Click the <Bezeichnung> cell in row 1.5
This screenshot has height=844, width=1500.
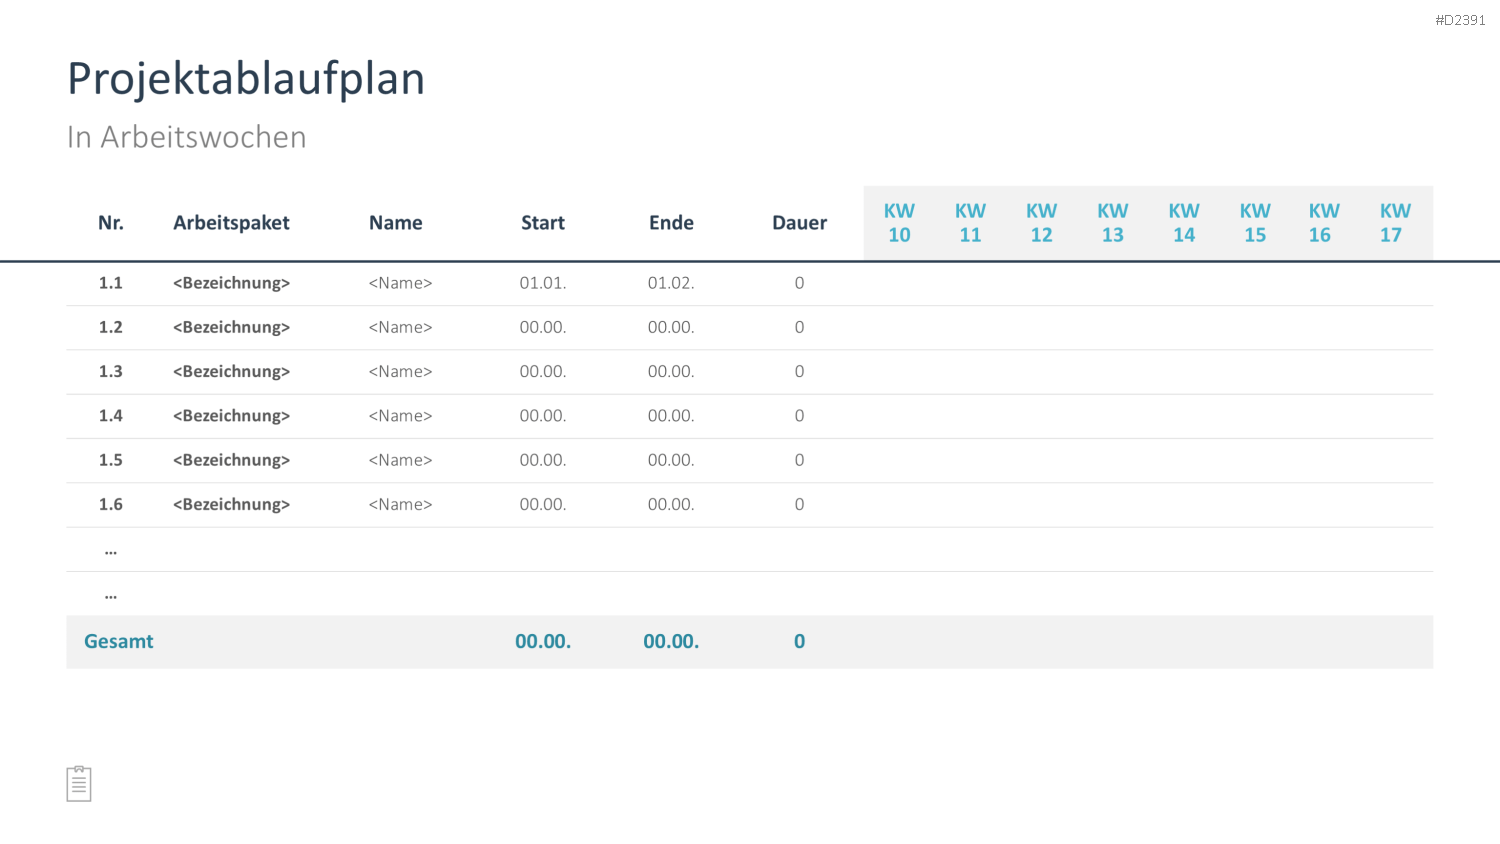point(231,460)
